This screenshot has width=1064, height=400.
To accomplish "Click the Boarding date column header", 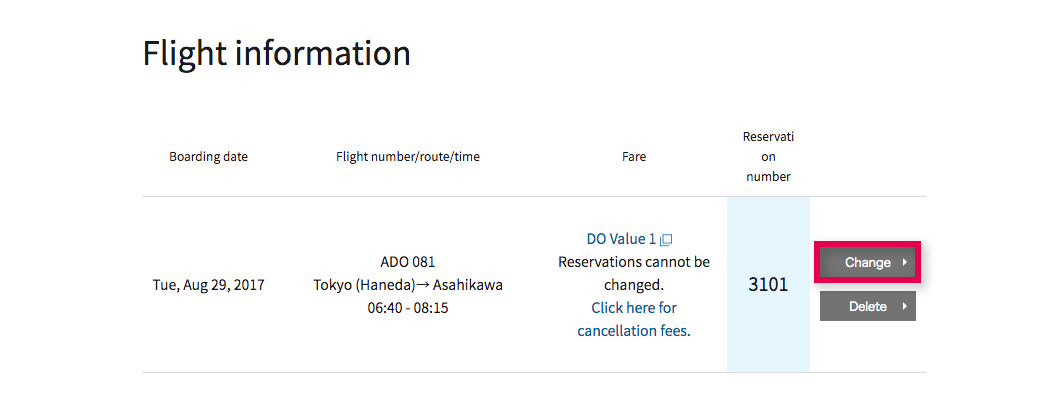I will click(x=208, y=157).
